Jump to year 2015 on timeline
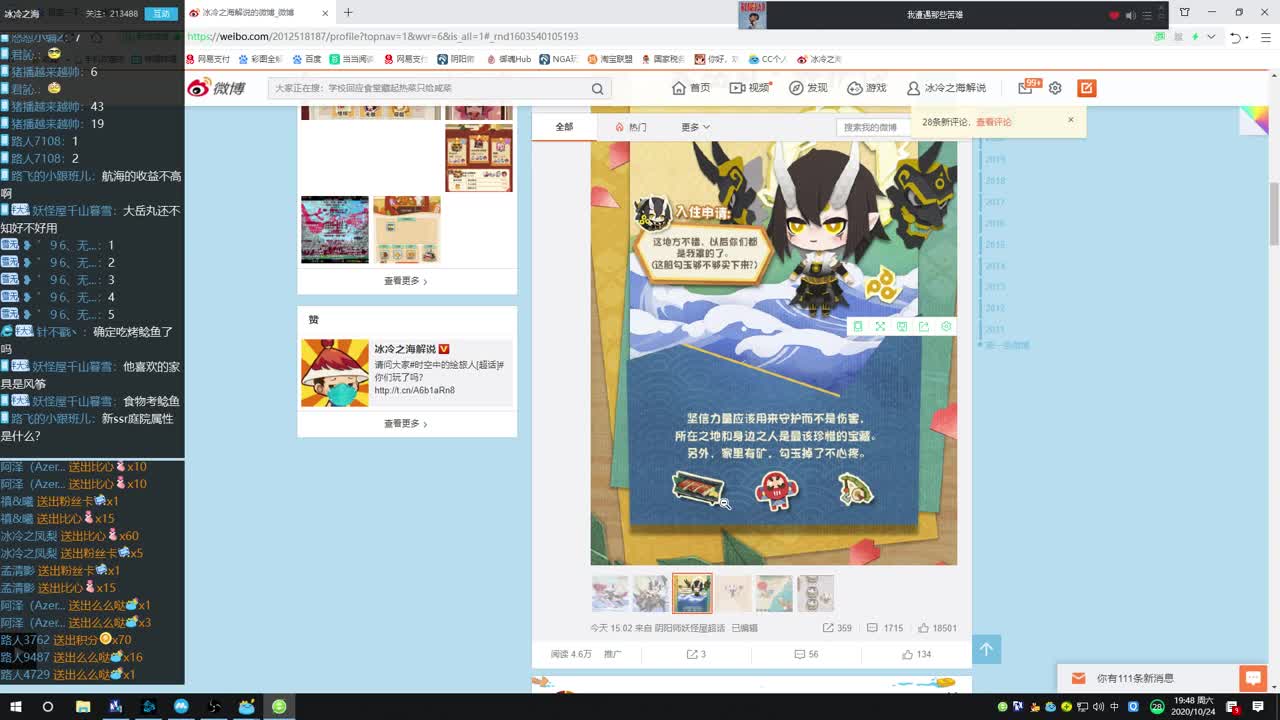 coord(995,245)
